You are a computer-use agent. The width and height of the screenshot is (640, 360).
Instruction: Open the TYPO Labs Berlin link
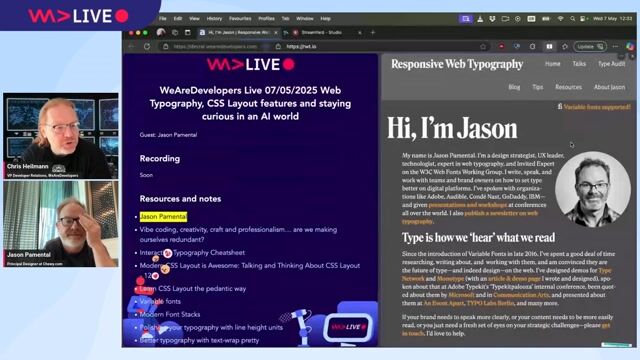(490, 303)
